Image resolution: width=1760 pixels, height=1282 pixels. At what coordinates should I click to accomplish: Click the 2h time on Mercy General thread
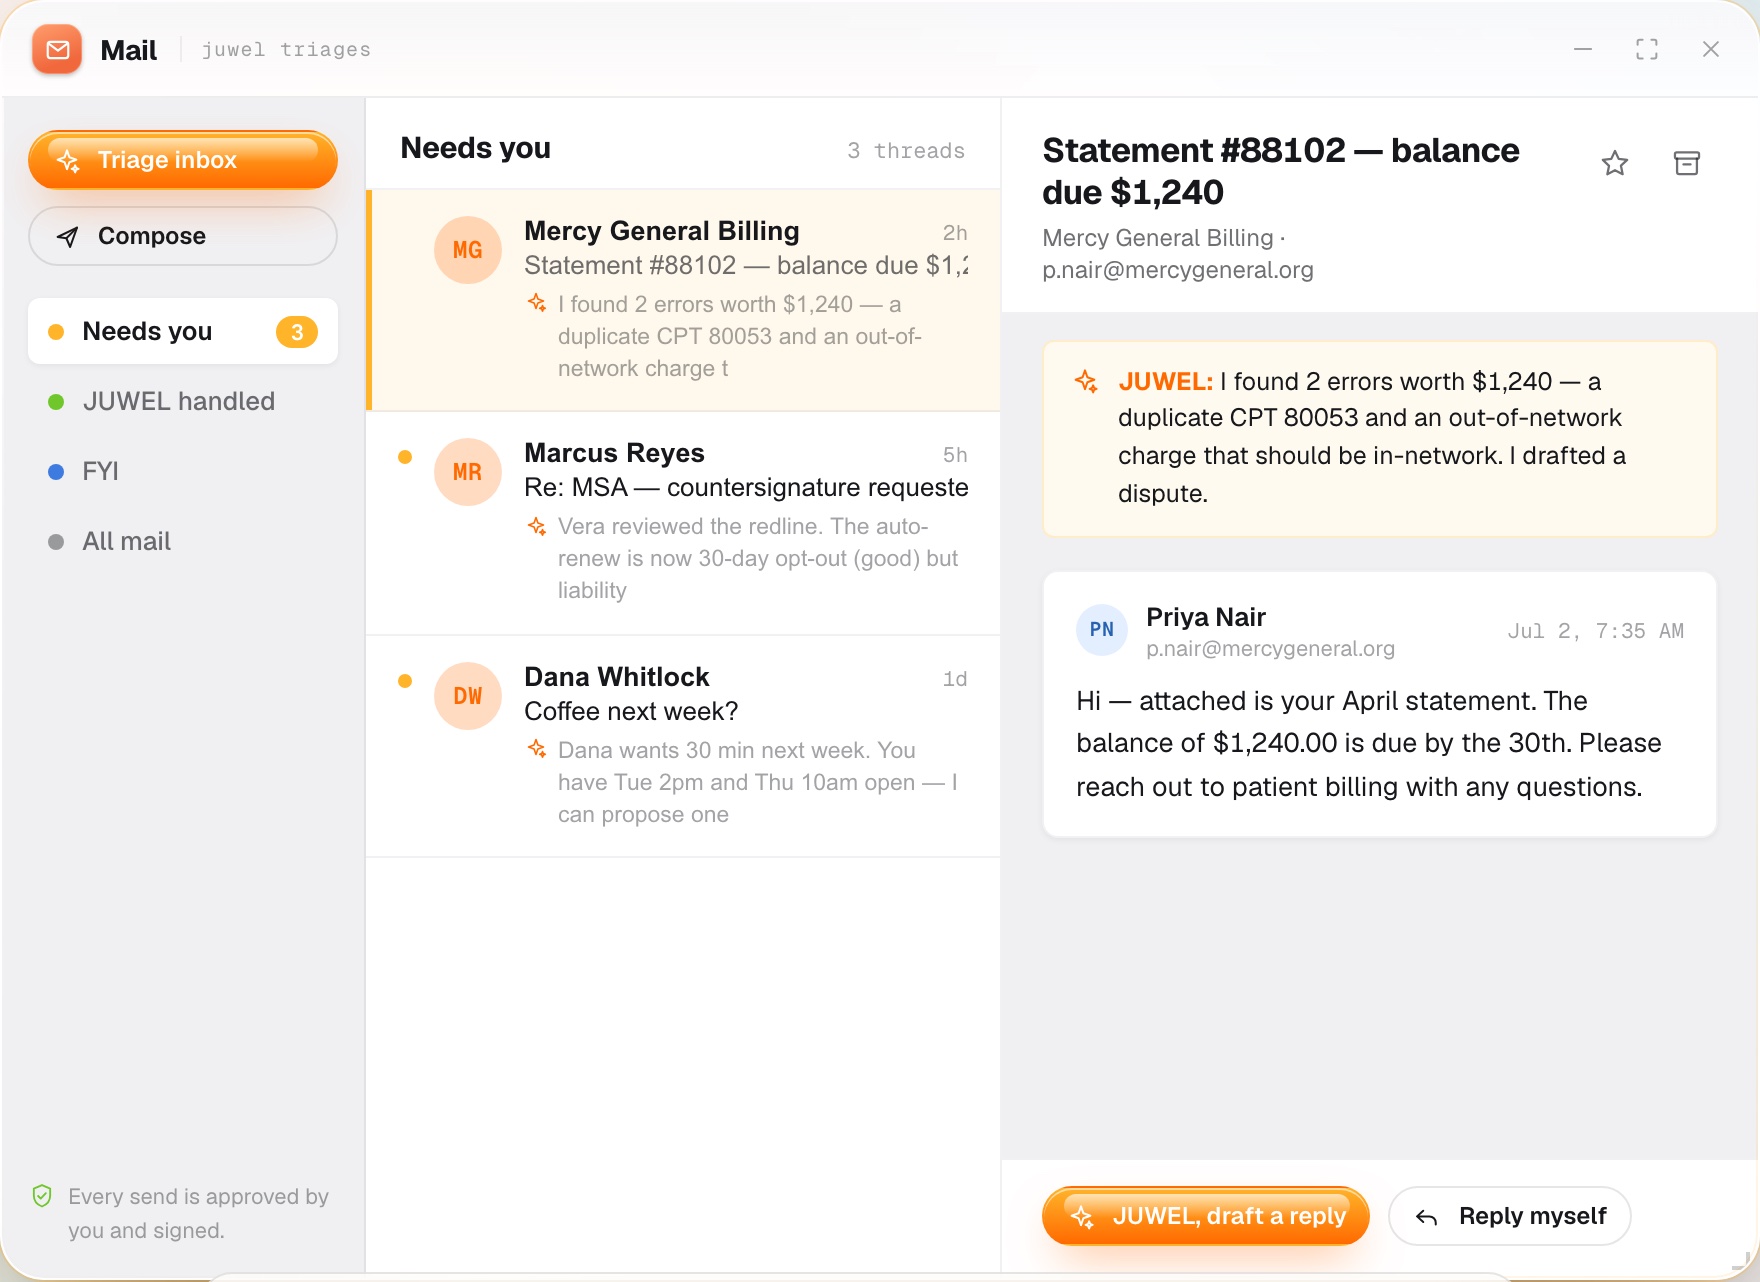tap(955, 233)
